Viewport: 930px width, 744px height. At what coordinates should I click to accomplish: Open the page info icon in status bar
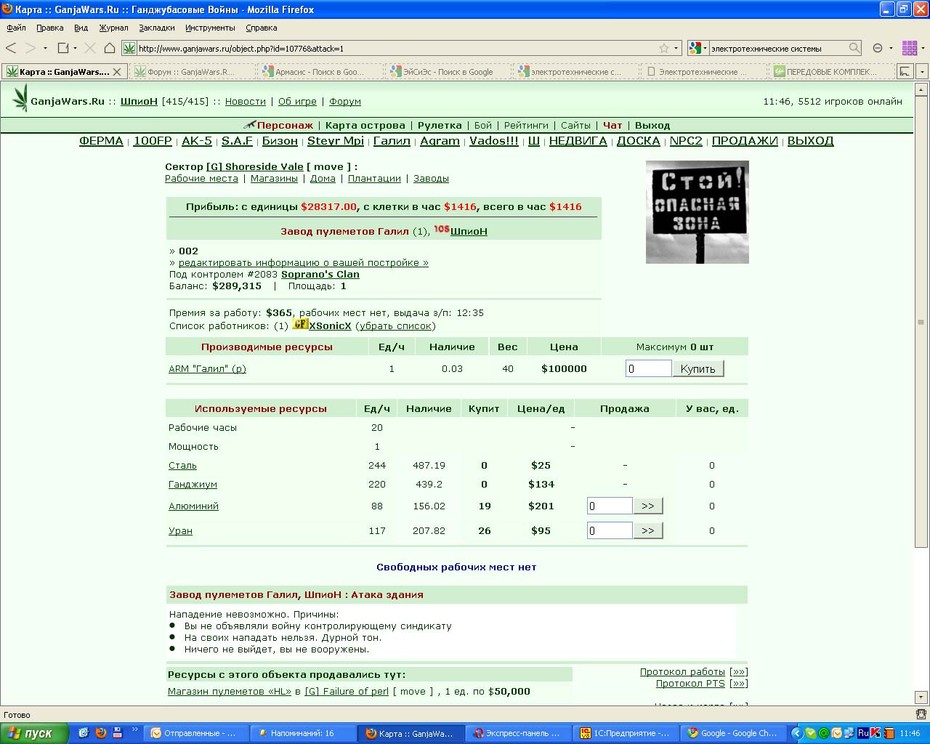coord(922,715)
